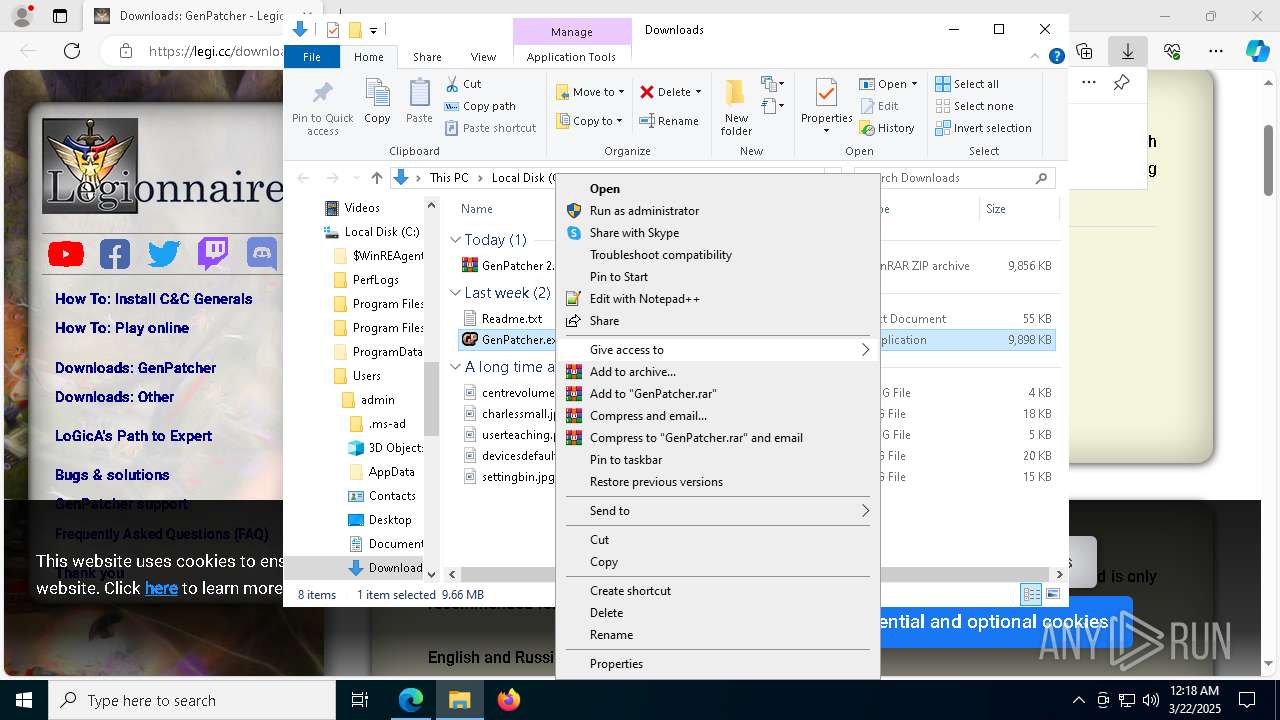Open the Application Tools tab
The height and width of the screenshot is (720, 1280).
point(571,57)
